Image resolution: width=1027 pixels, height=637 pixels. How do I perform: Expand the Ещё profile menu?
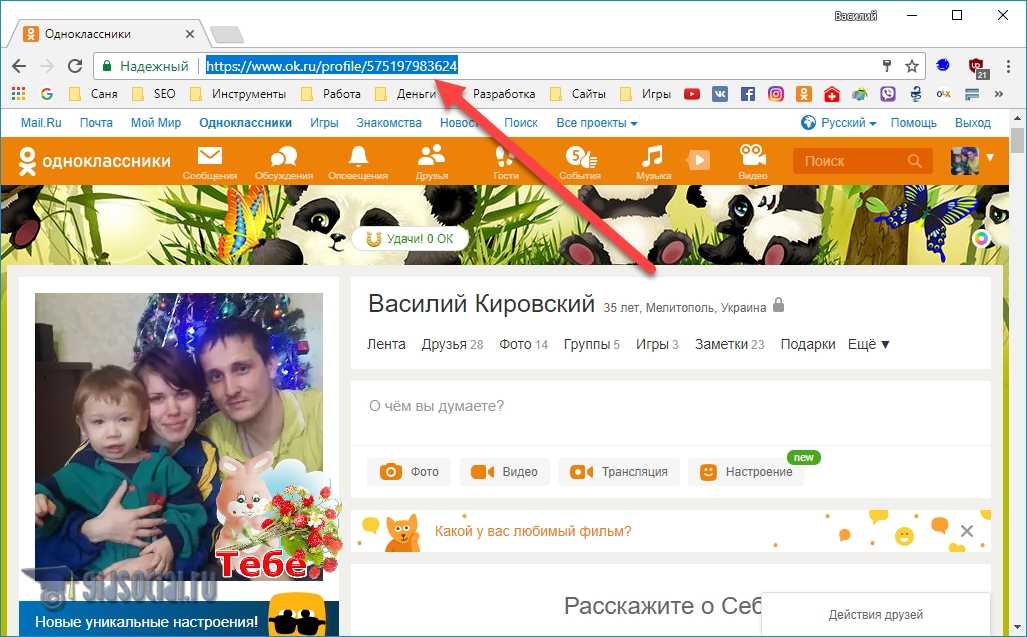(x=868, y=344)
